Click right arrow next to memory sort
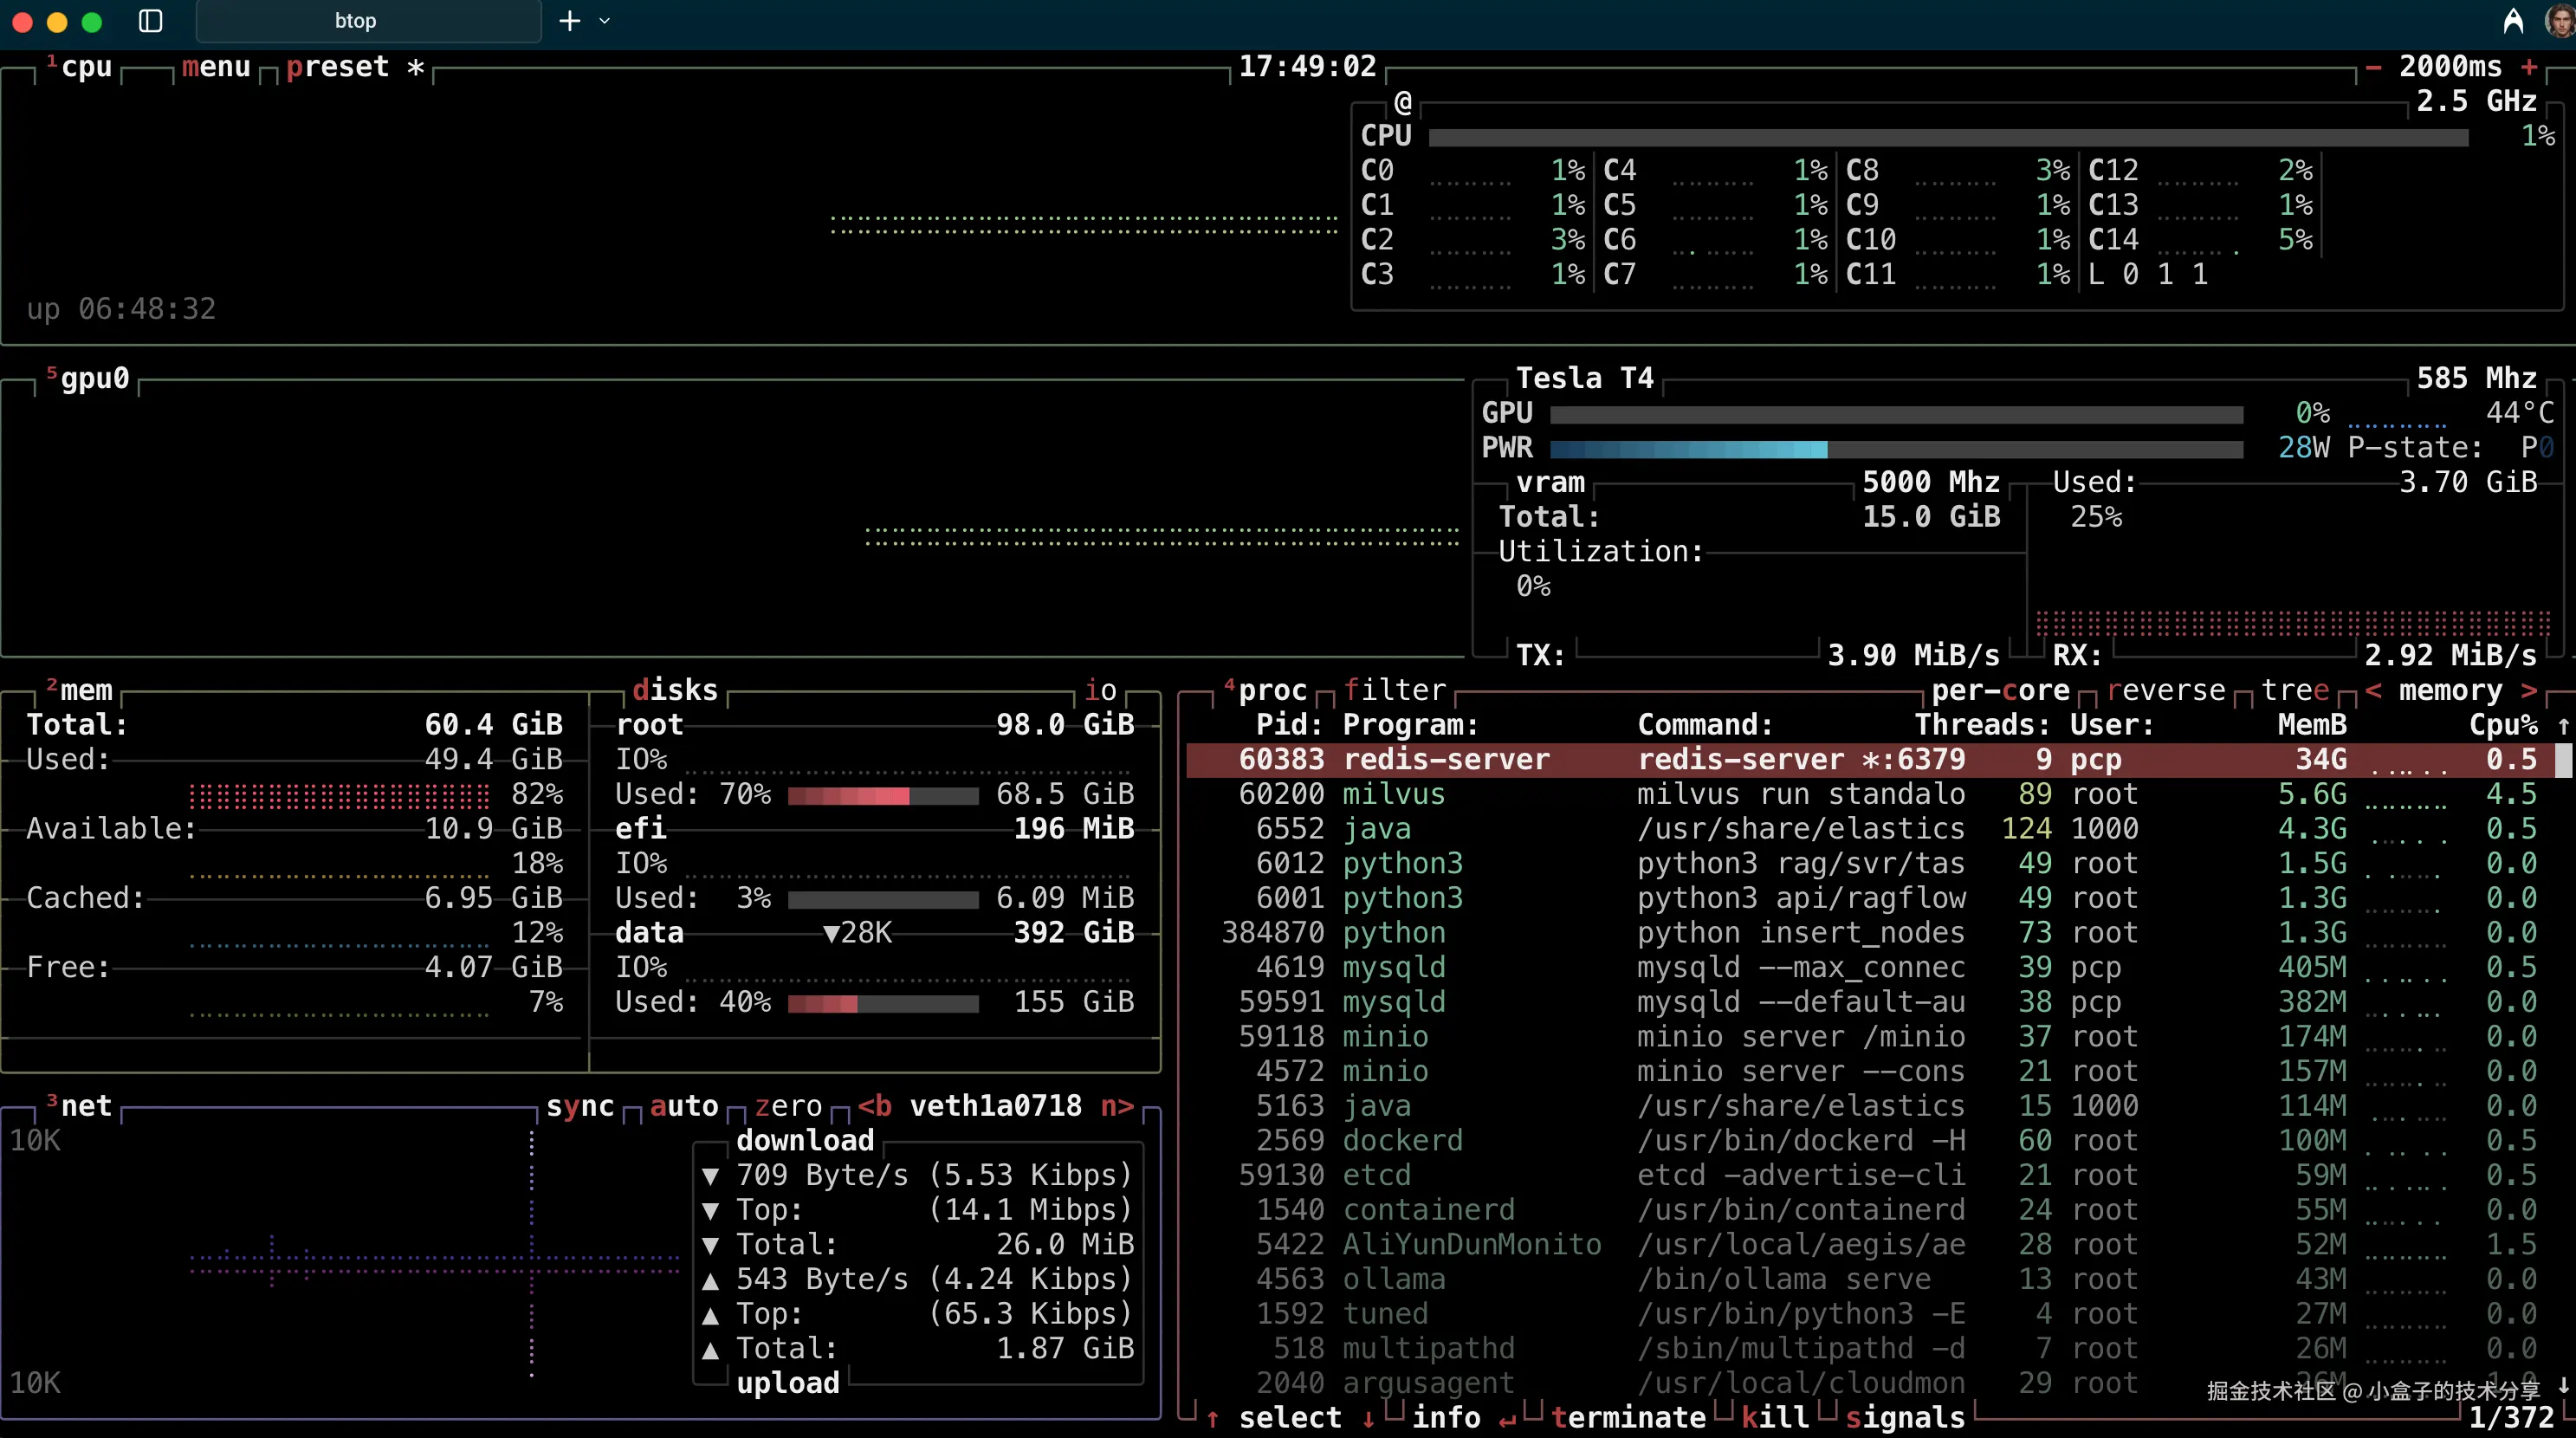The width and height of the screenshot is (2576, 1438). 2529,690
